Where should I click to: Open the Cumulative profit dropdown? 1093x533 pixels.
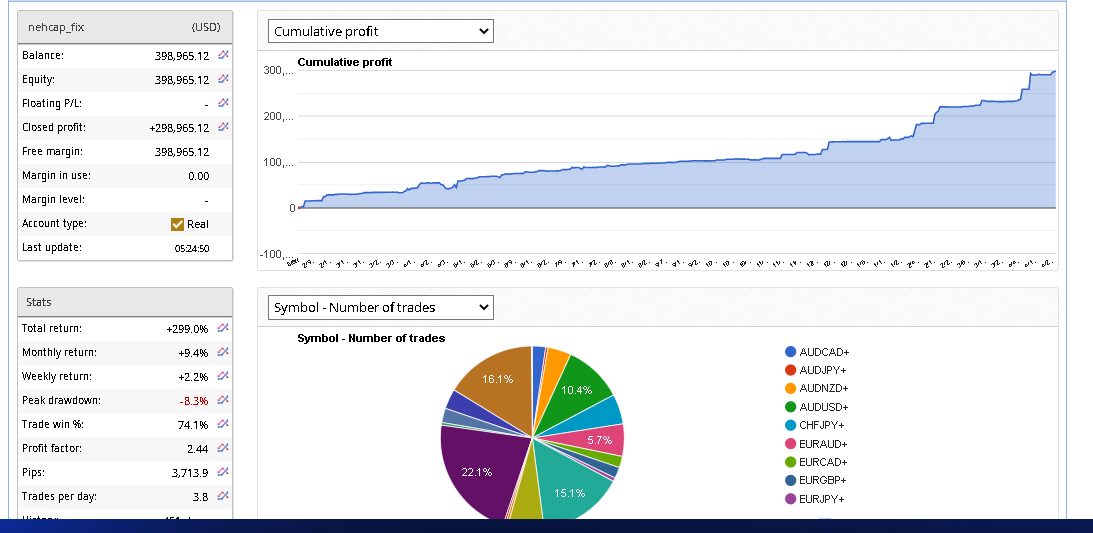coord(381,31)
